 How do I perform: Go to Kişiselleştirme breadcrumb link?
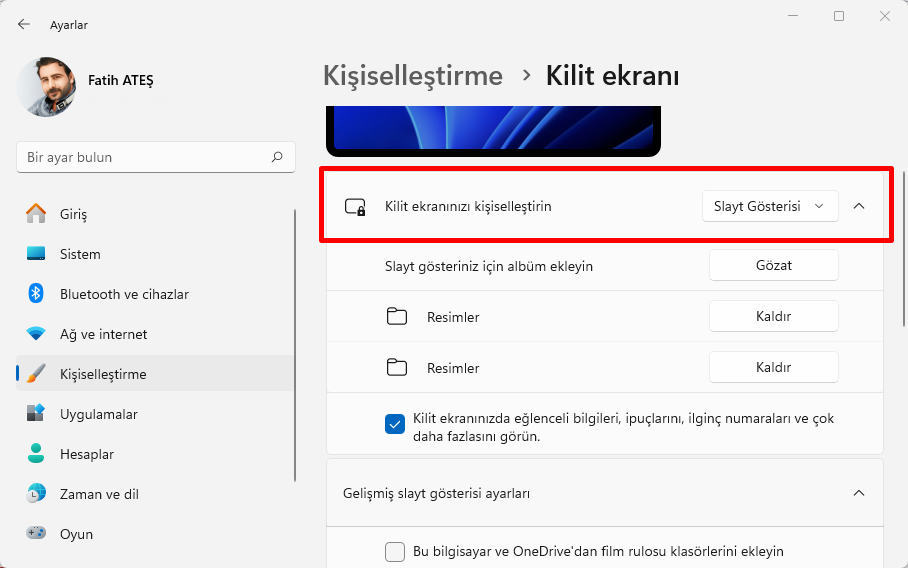coord(413,76)
